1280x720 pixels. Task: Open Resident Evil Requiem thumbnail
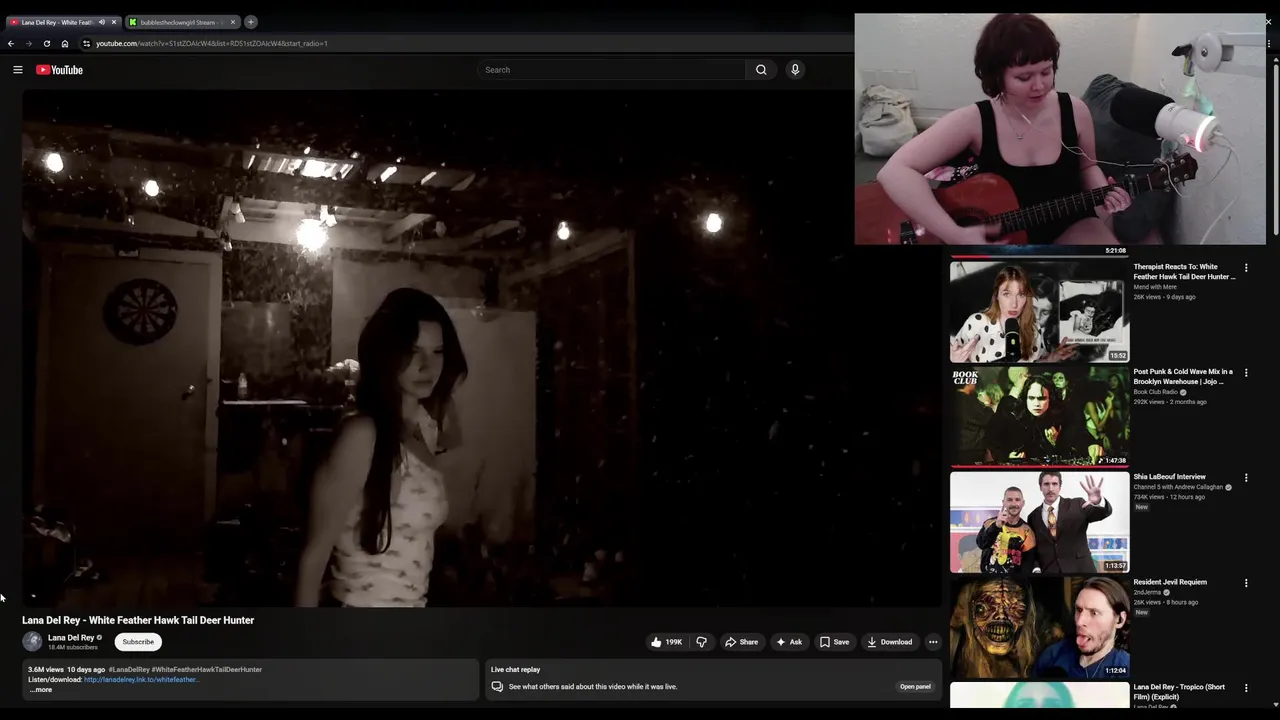pos(1039,627)
